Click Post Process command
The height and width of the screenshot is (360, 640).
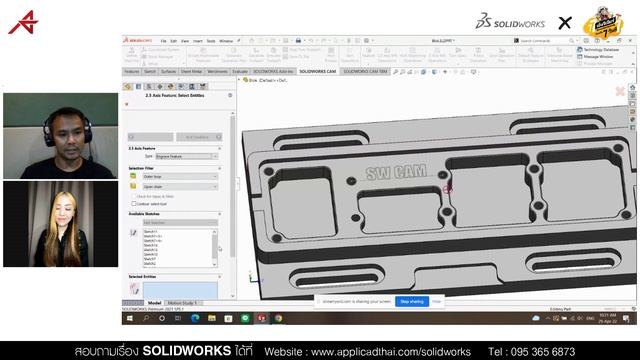coord(331,55)
